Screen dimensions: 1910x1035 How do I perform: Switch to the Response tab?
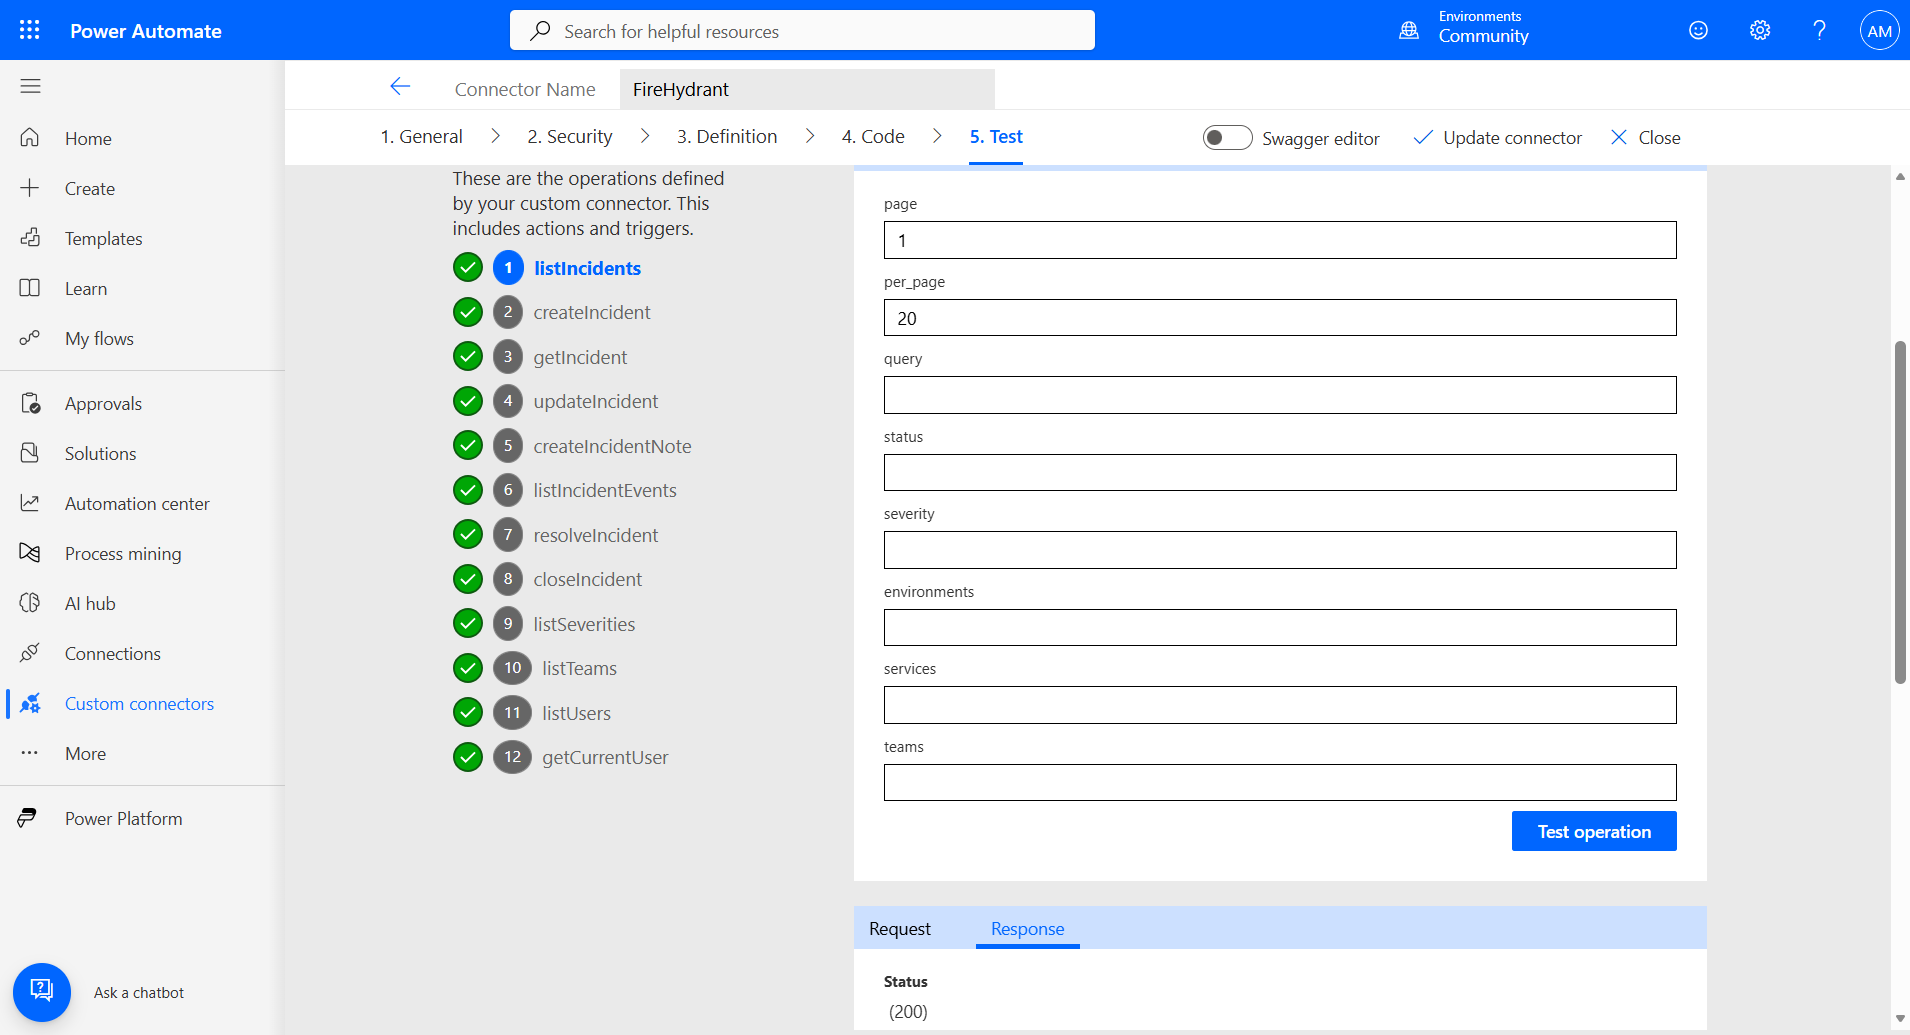point(1027,928)
